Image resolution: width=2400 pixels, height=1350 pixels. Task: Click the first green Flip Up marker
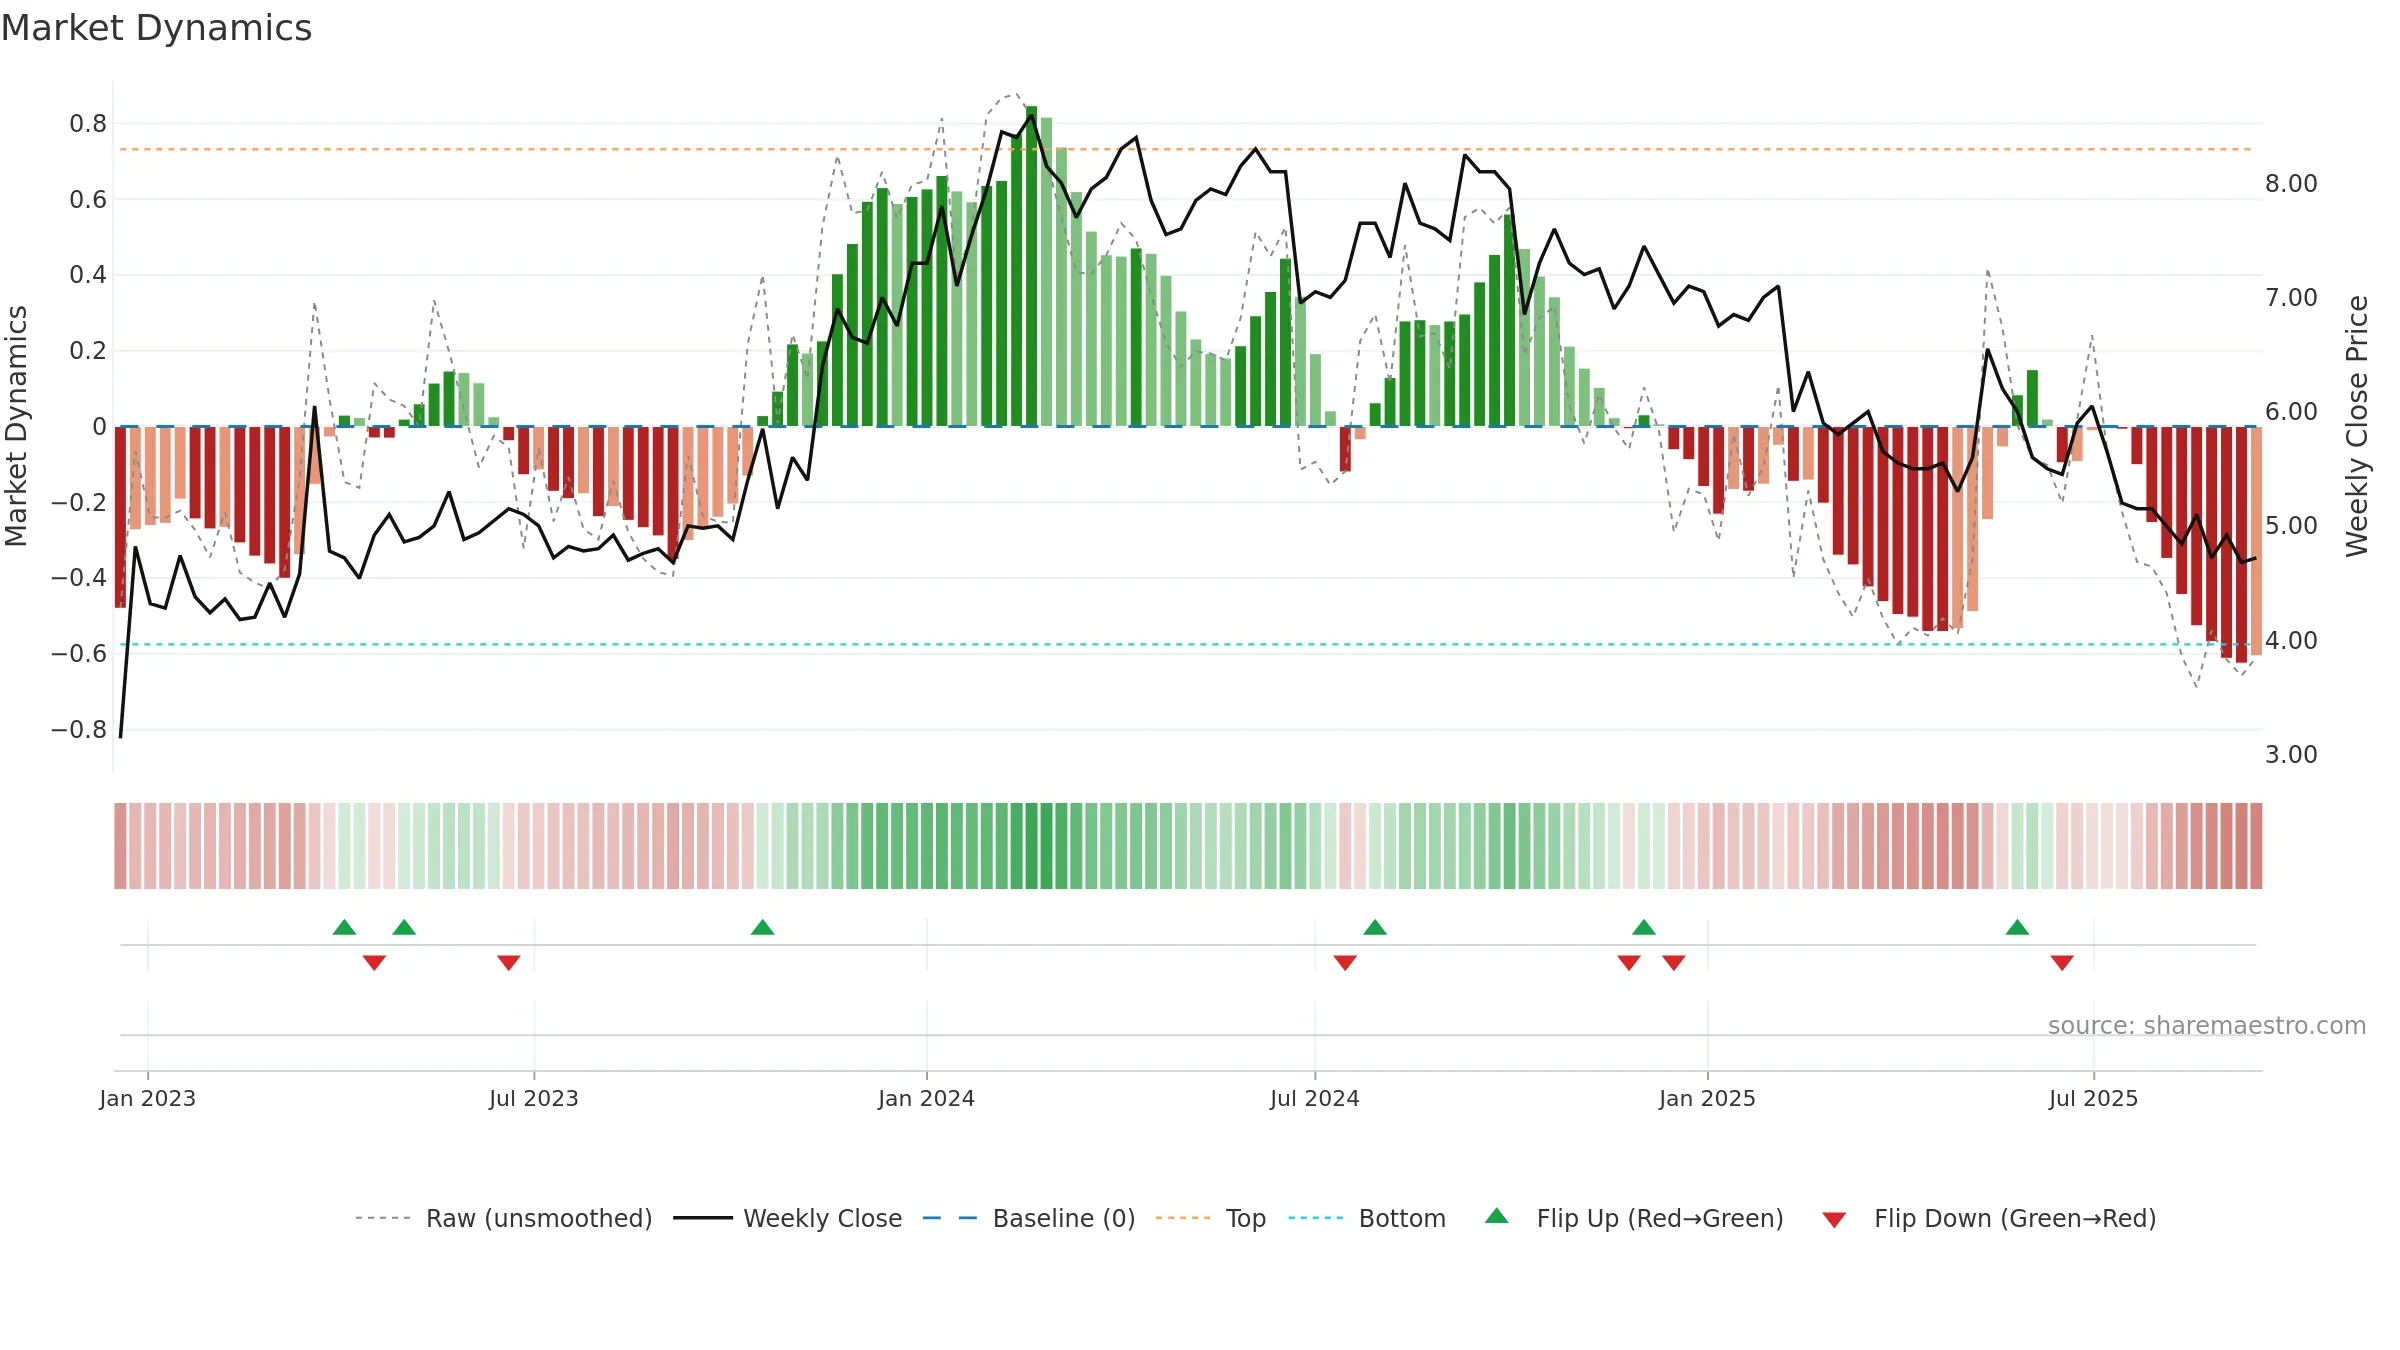pos(344,927)
